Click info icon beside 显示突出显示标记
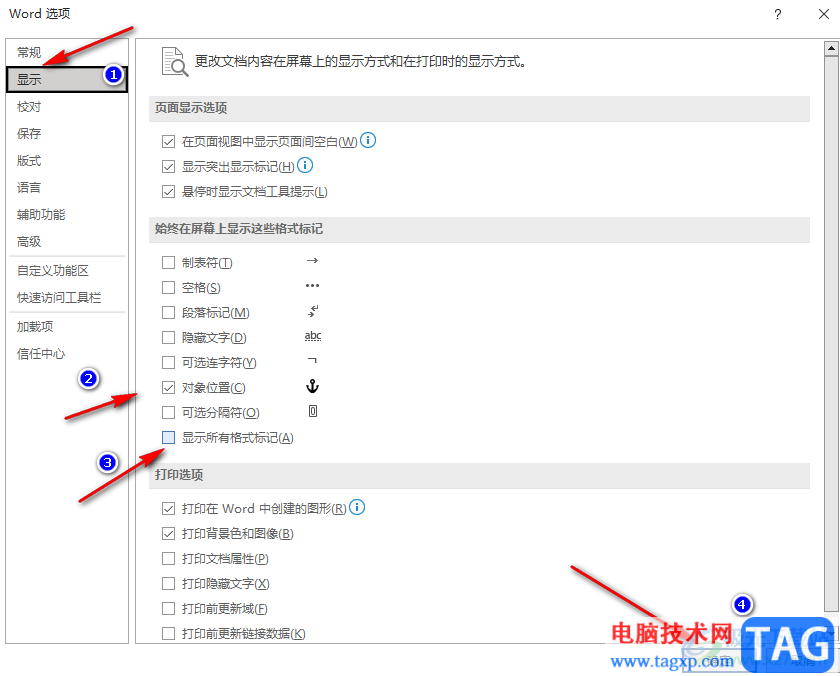 pyautogui.click(x=305, y=166)
